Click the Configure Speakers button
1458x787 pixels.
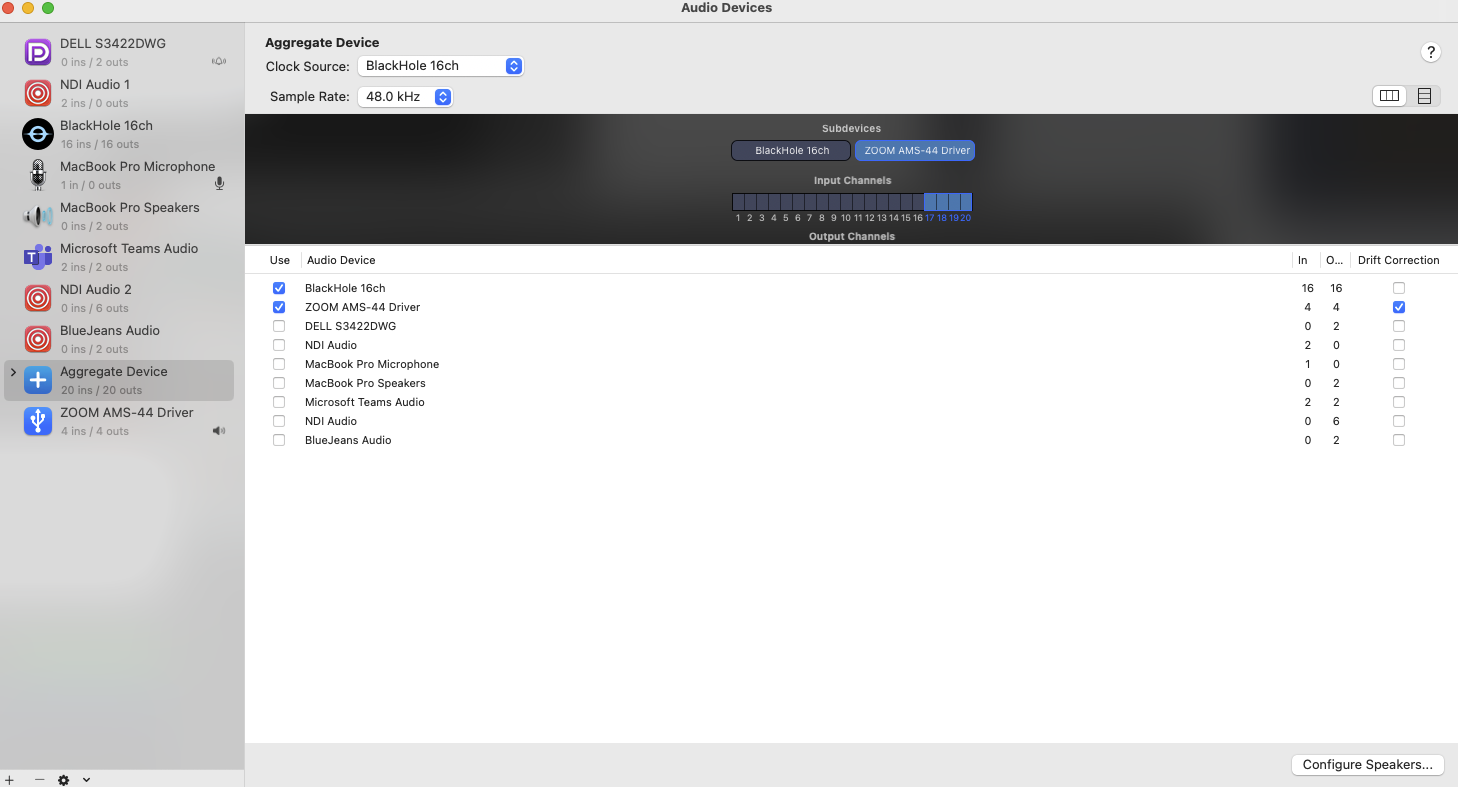tap(1367, 764)
